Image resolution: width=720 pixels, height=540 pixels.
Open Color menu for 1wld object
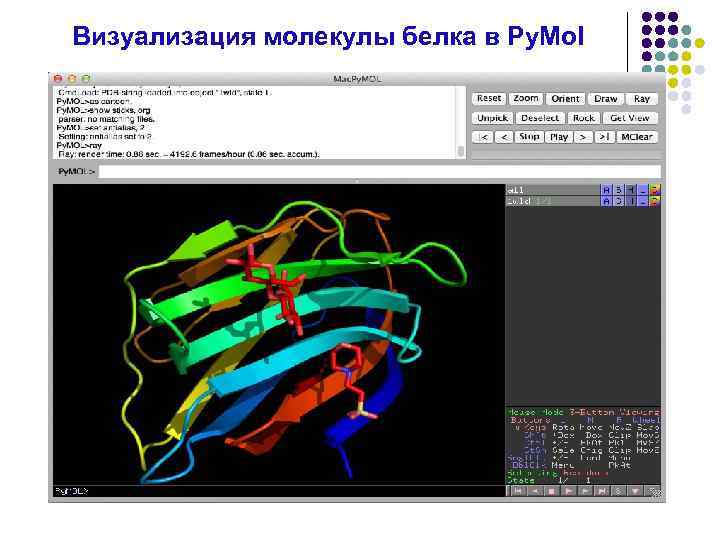655,201
